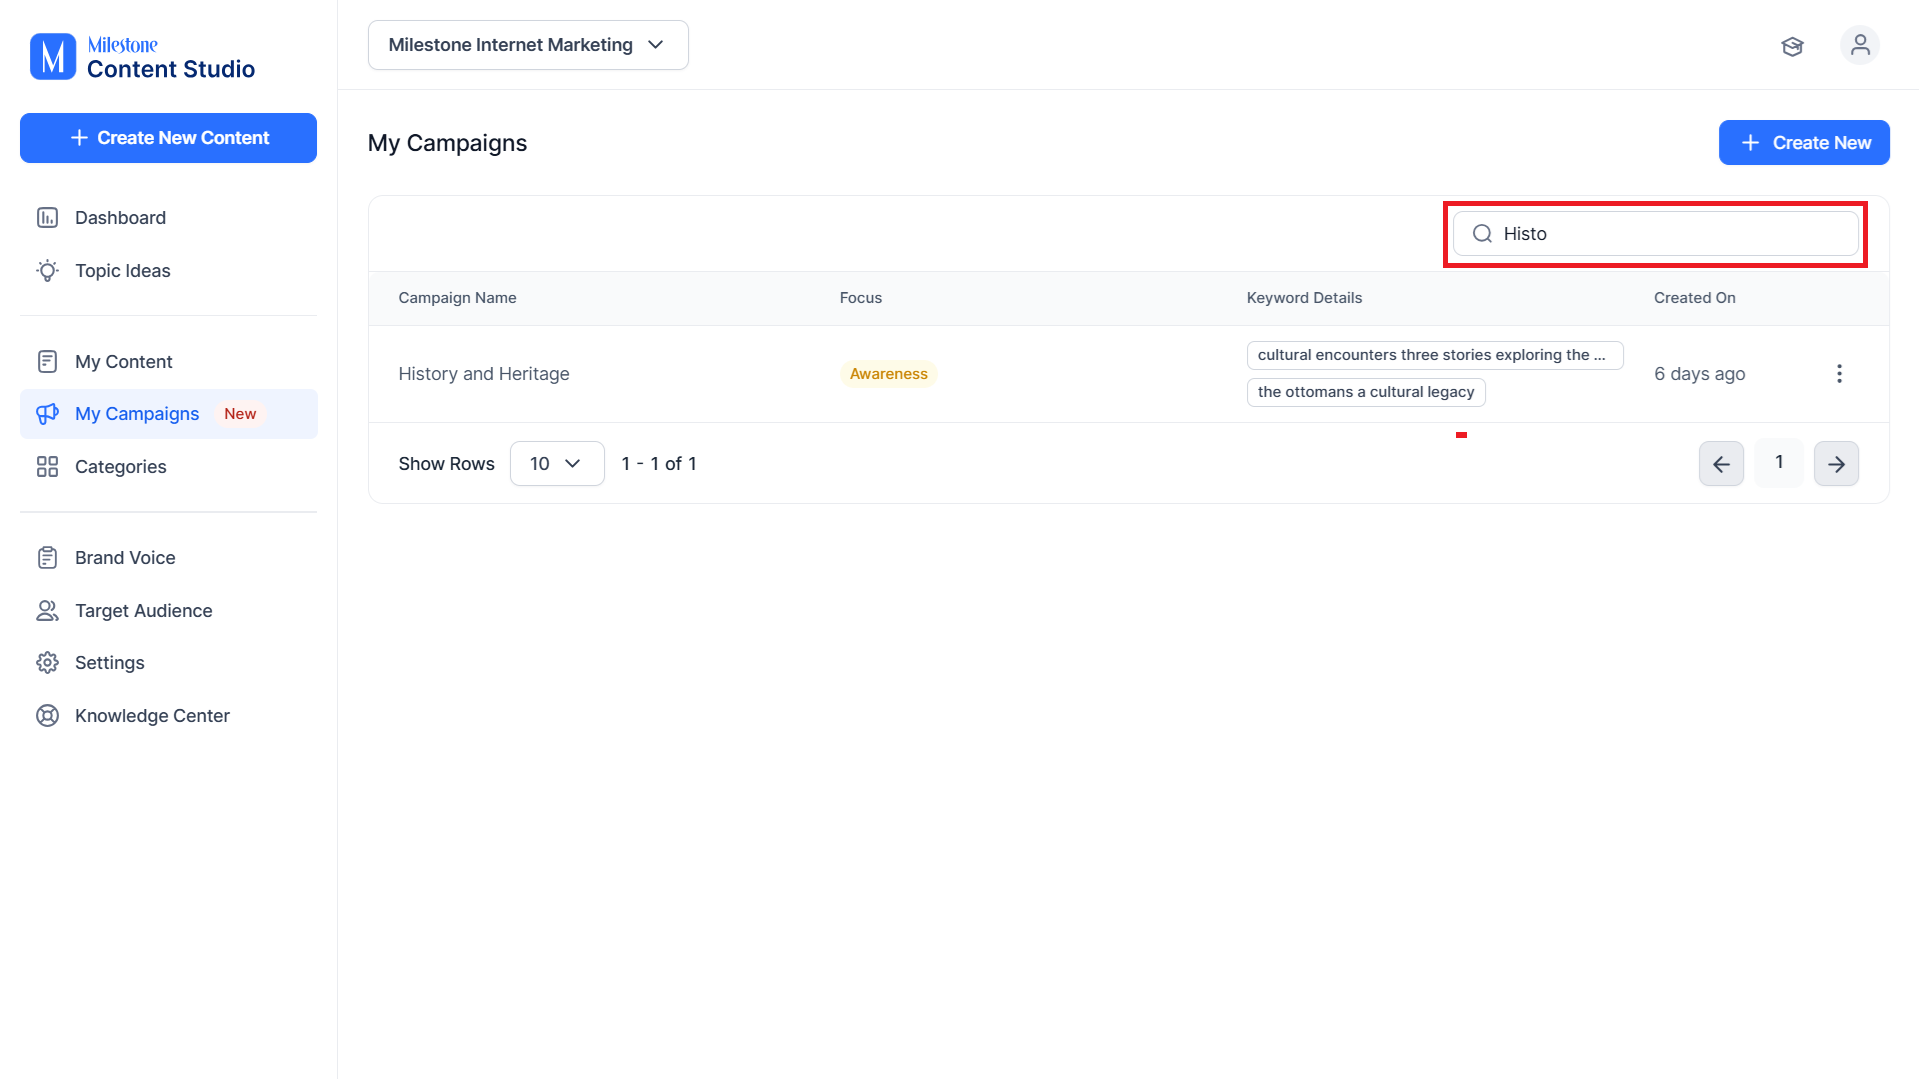Click the ottomans a cultural legacy keyword tag
This screenshot has height=1079, width=1919.
click(x=1366, y=392)
